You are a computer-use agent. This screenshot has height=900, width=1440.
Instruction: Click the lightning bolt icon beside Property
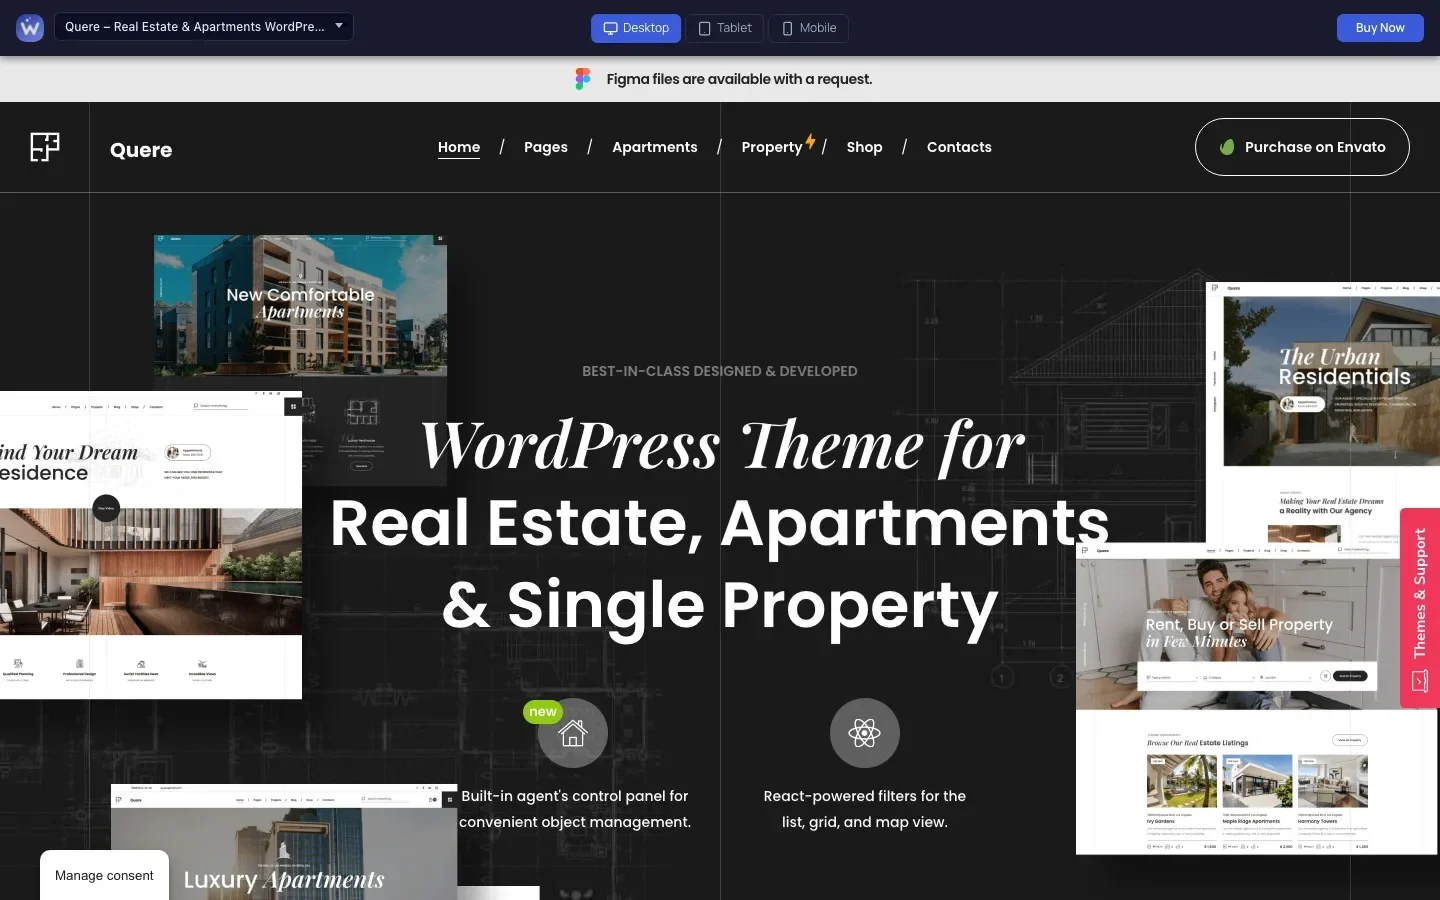[x=810, y=141]
